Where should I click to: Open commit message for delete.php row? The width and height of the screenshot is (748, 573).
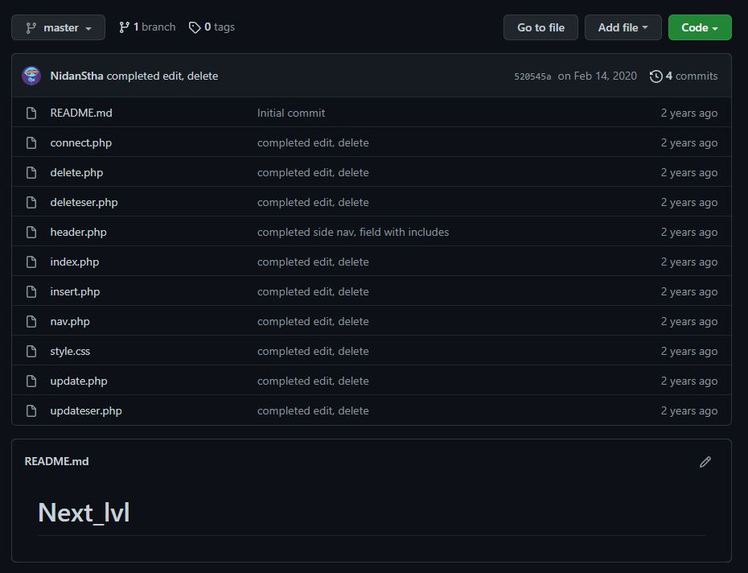[313, 173]
